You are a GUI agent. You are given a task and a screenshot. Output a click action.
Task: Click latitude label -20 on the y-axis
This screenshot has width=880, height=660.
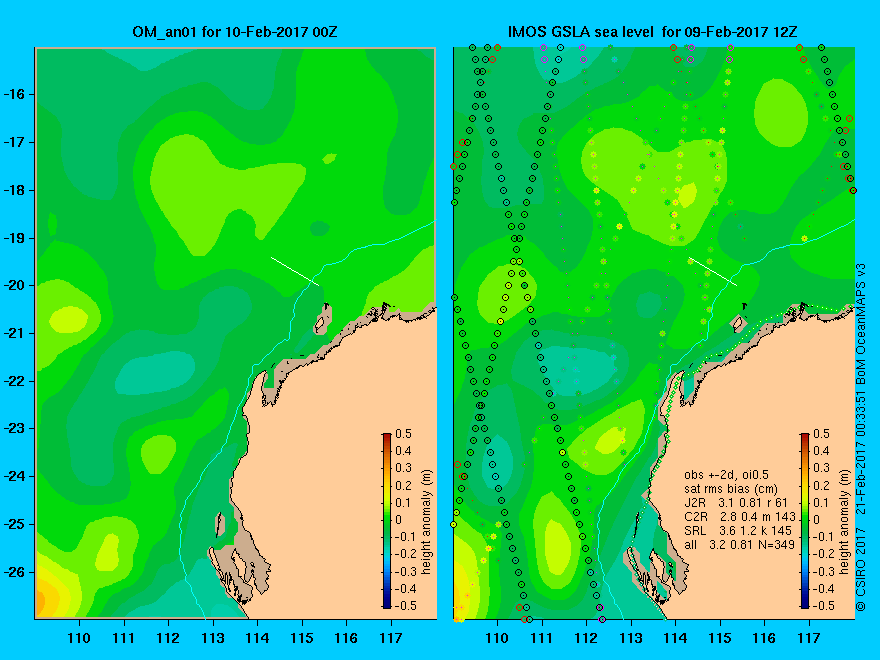point(15,285)
